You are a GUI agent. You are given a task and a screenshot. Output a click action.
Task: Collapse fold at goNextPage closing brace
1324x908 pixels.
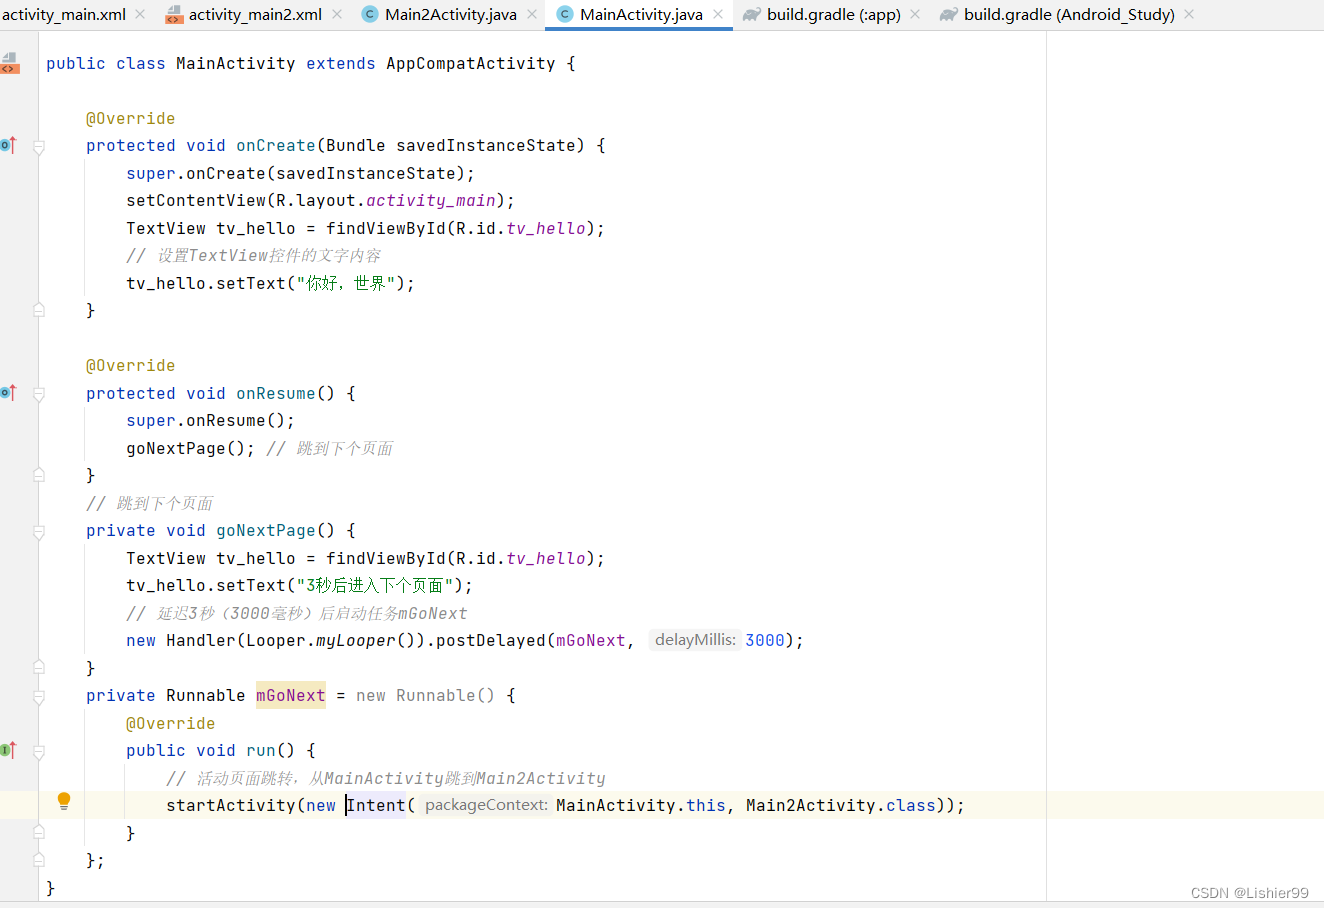point(39,667)
